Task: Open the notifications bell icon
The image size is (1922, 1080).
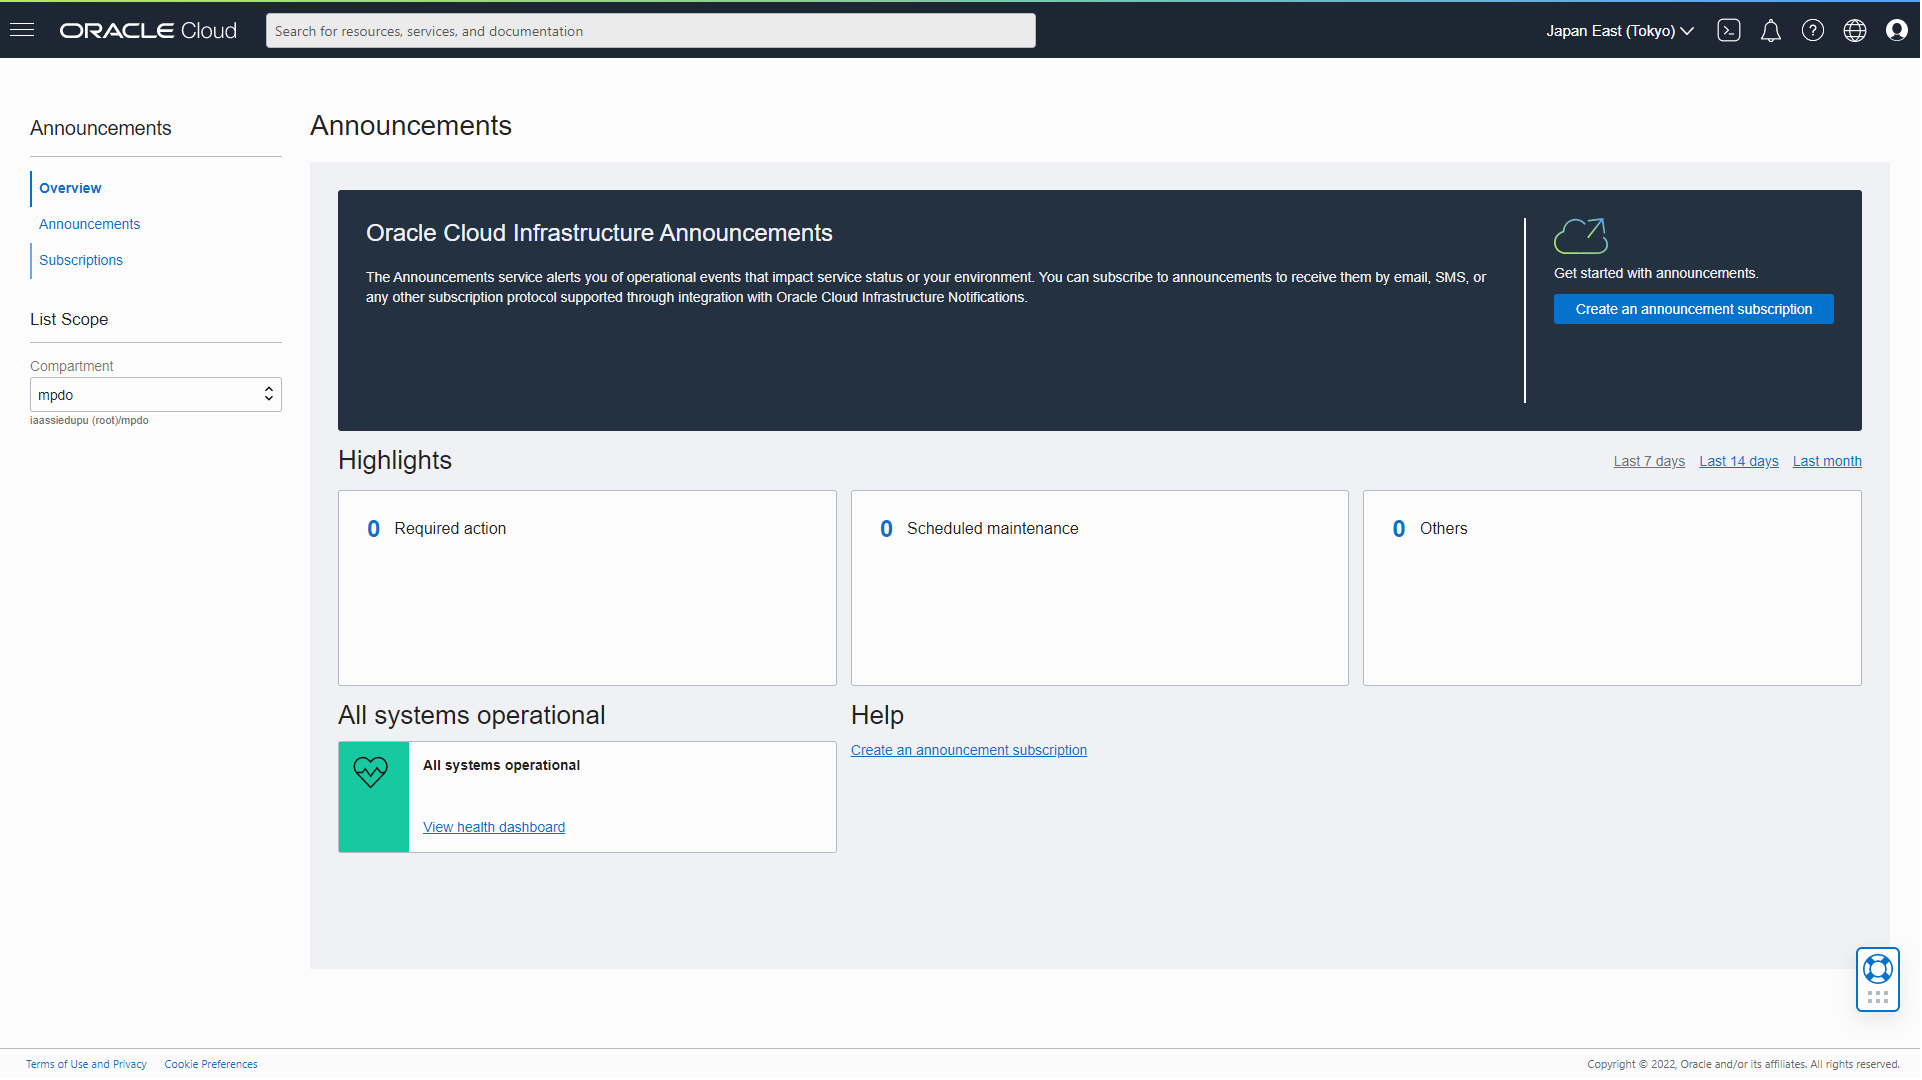Action: click(x=1772, y=31)
